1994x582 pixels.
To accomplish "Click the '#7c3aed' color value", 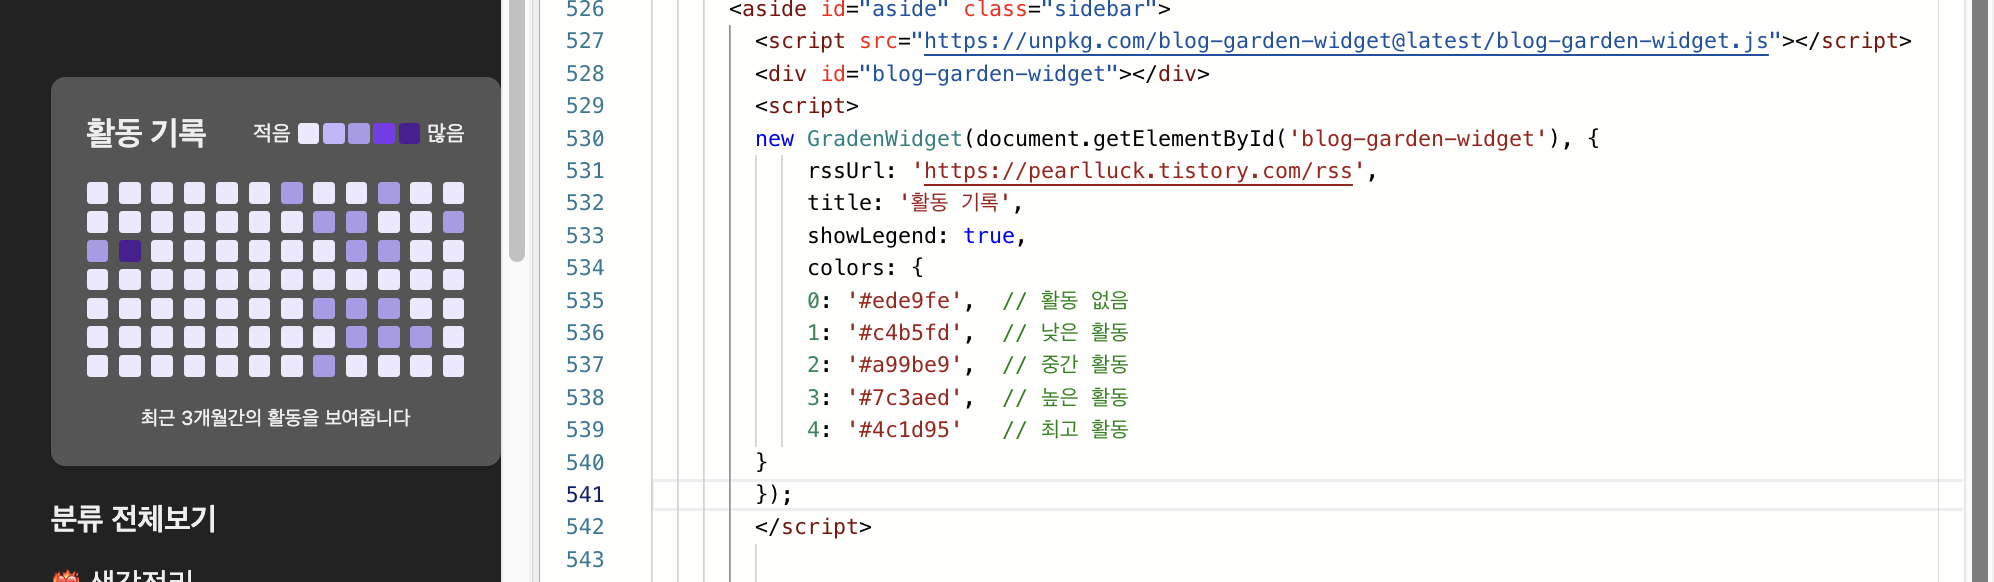I will 904,398.
